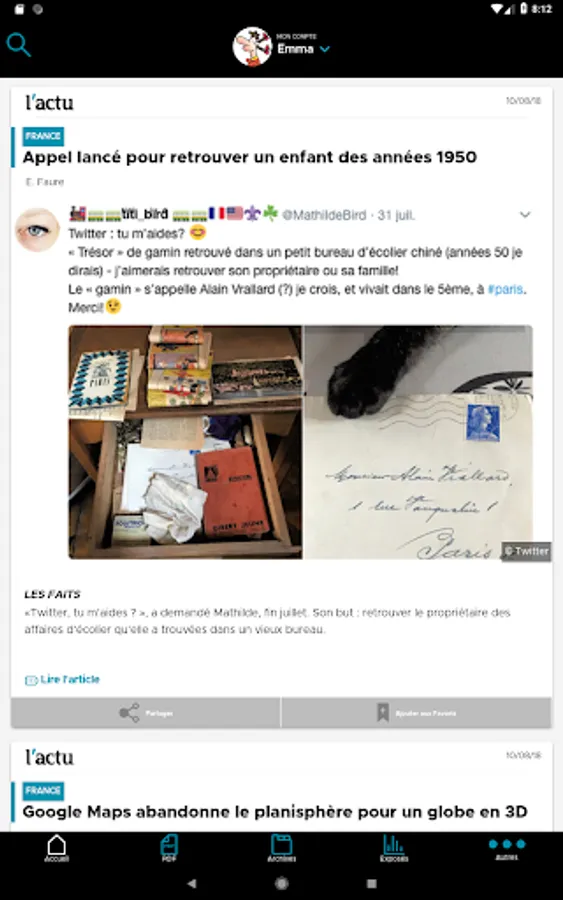View the envelope with cat paw photo
The width and height of the screenshot is (563, 900).
click(418, 442)
